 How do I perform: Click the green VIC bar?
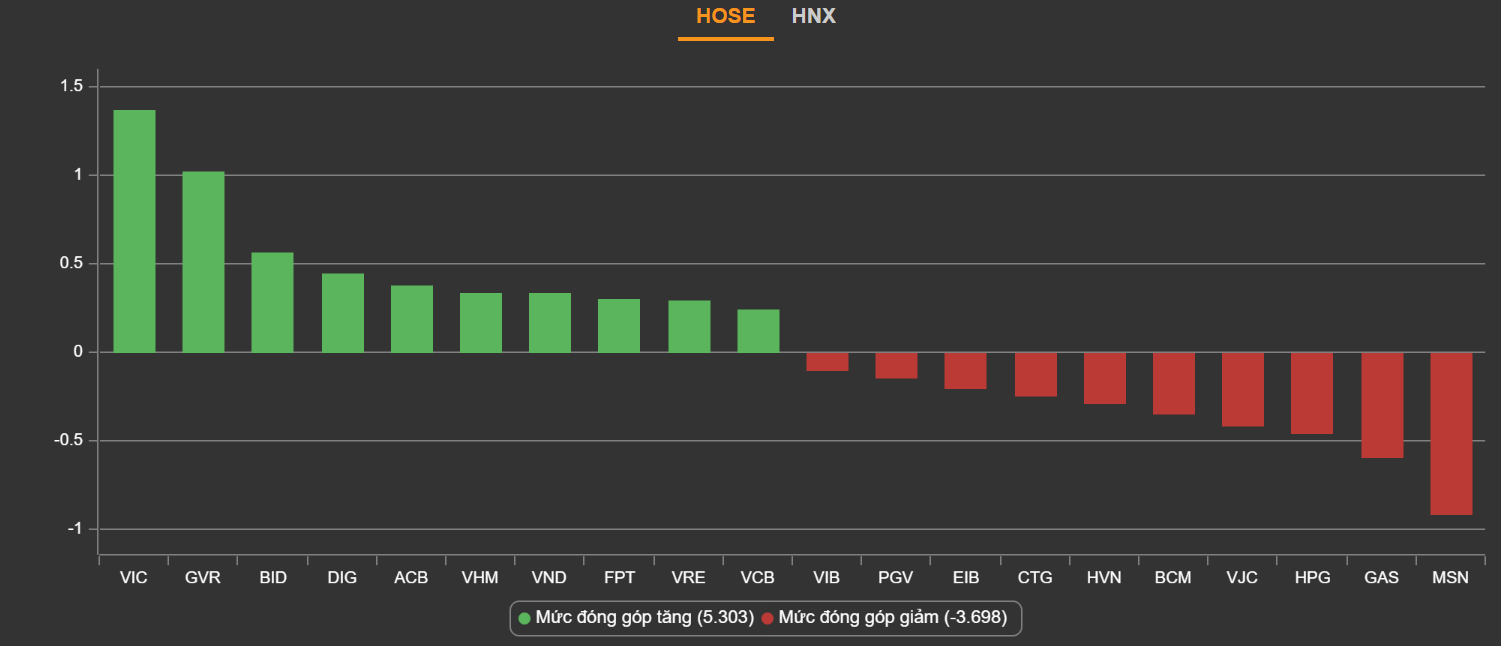click(x=134, y=231)
